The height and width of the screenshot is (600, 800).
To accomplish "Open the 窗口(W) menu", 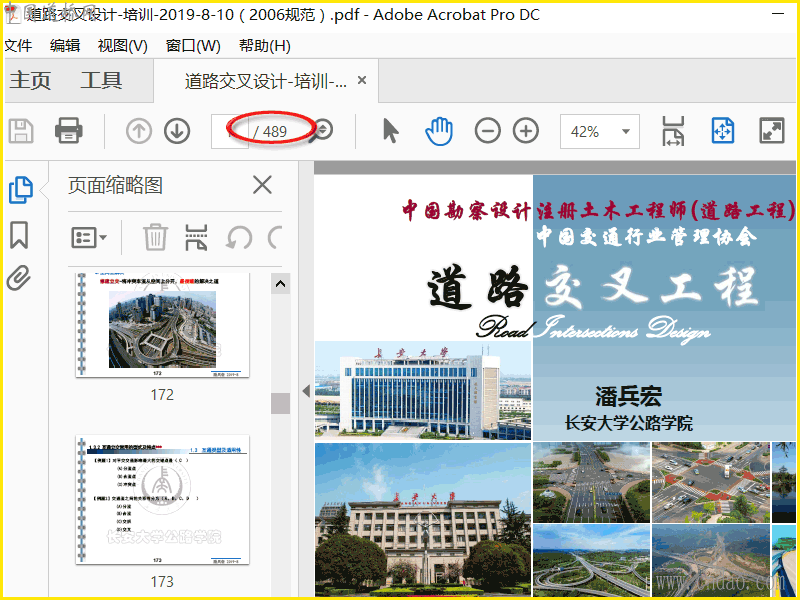I will (x=193, y=46).
